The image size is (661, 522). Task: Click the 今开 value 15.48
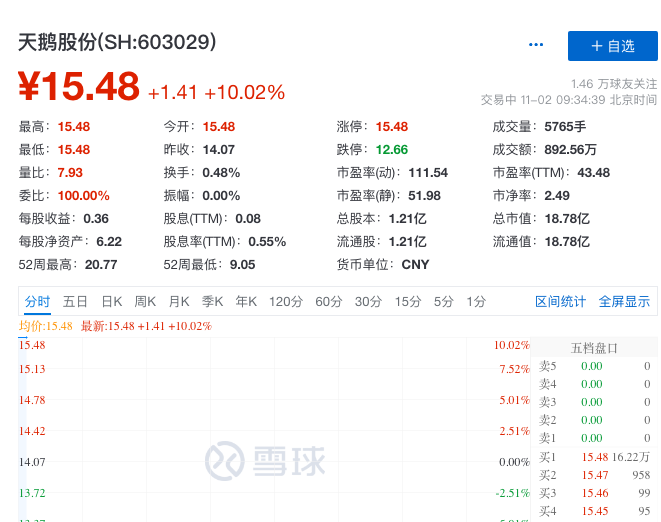click(219, 126)
